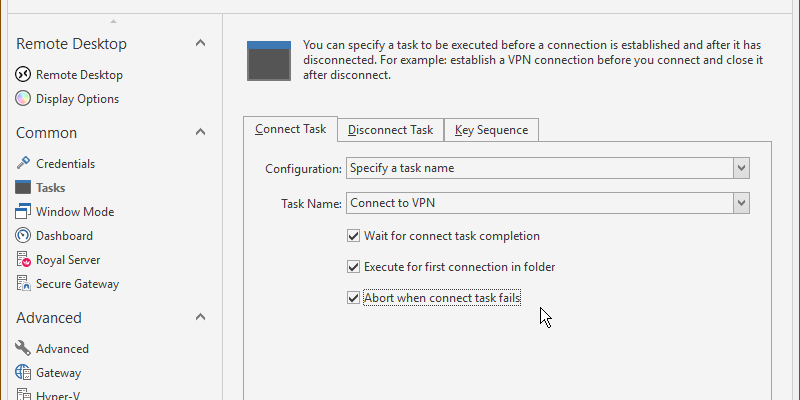Switch to the Disconnect Task tab
Screen dimensions: 800x400
[390, 130]
